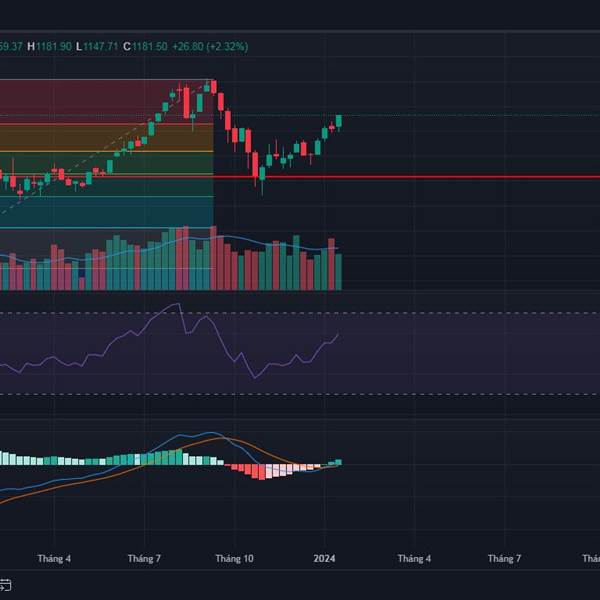The height and width of the screenshot is (600, 600).
Task: Click the High value 1181.90
Action: coord(54,47)
